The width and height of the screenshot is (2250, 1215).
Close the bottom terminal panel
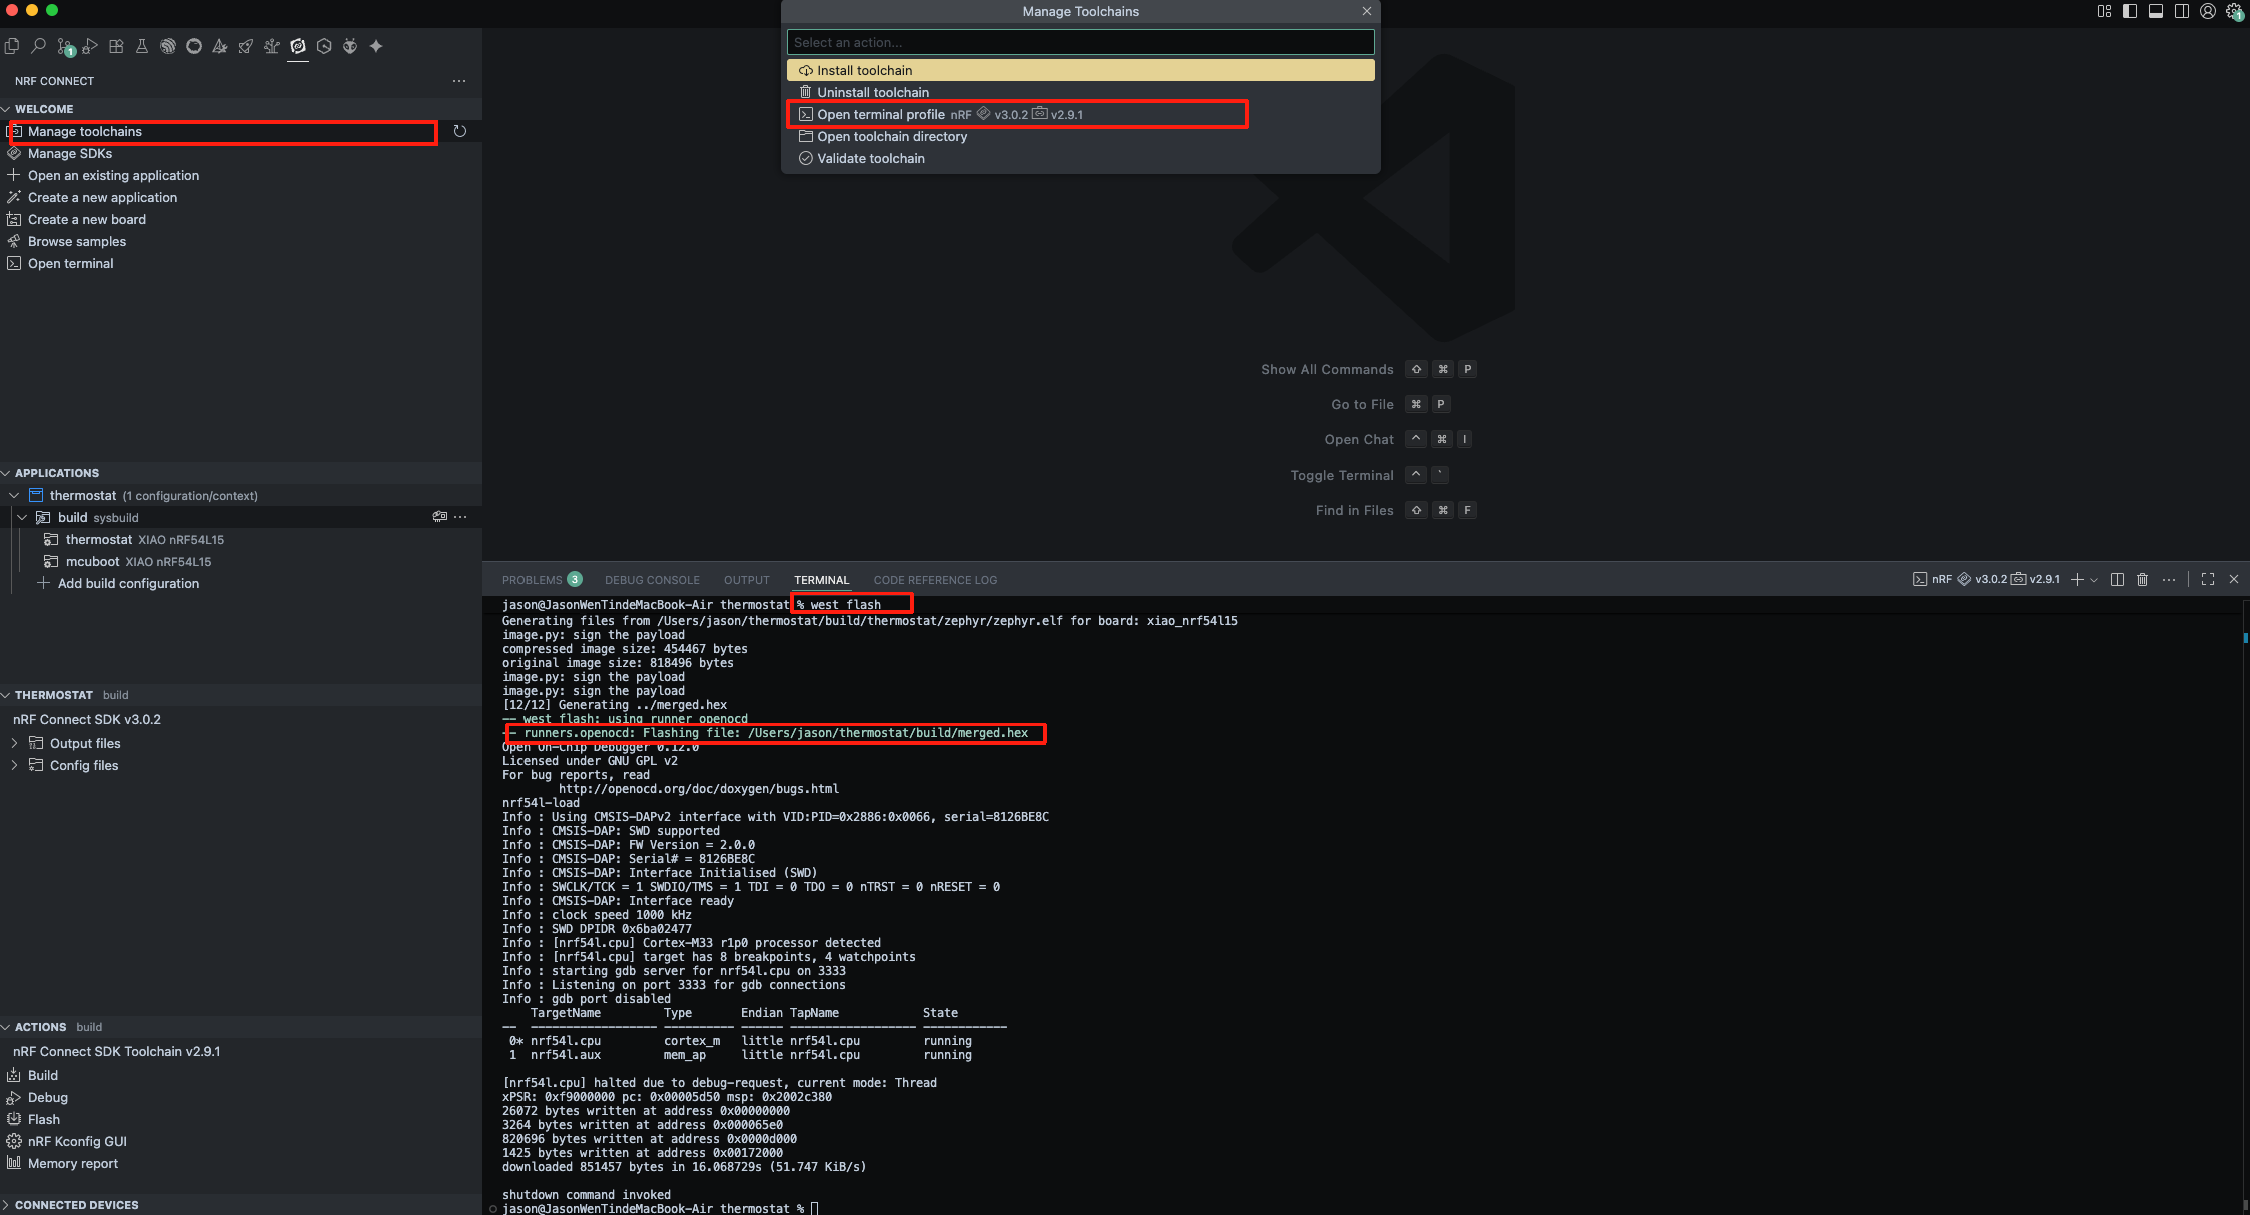2234,579
